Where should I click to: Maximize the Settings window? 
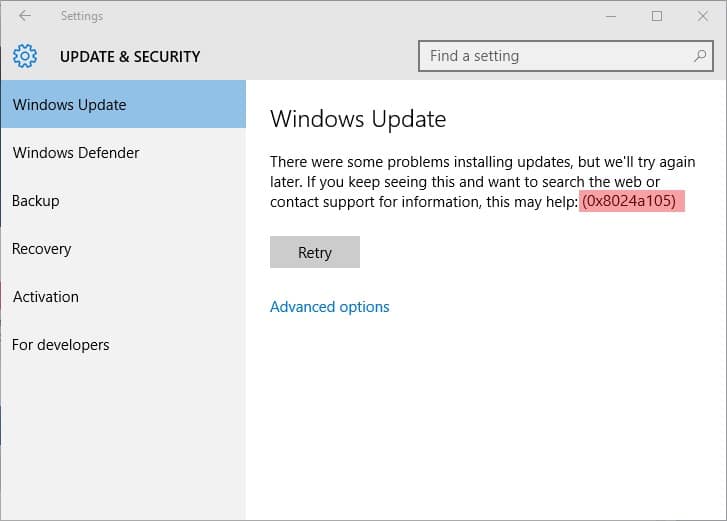point(657,16)
